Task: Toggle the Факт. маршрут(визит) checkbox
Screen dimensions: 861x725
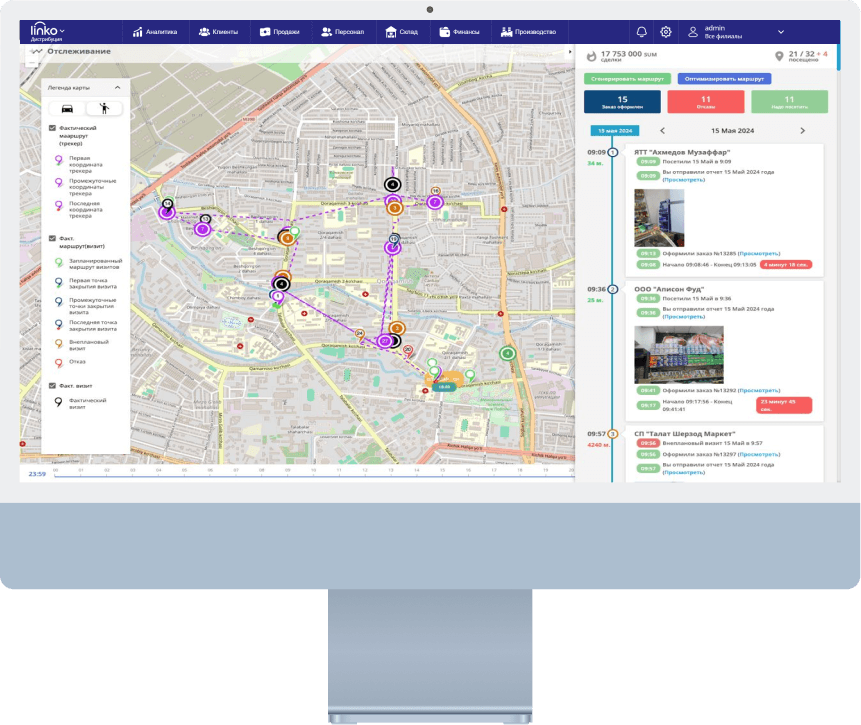Action: (x=52, y=238)
